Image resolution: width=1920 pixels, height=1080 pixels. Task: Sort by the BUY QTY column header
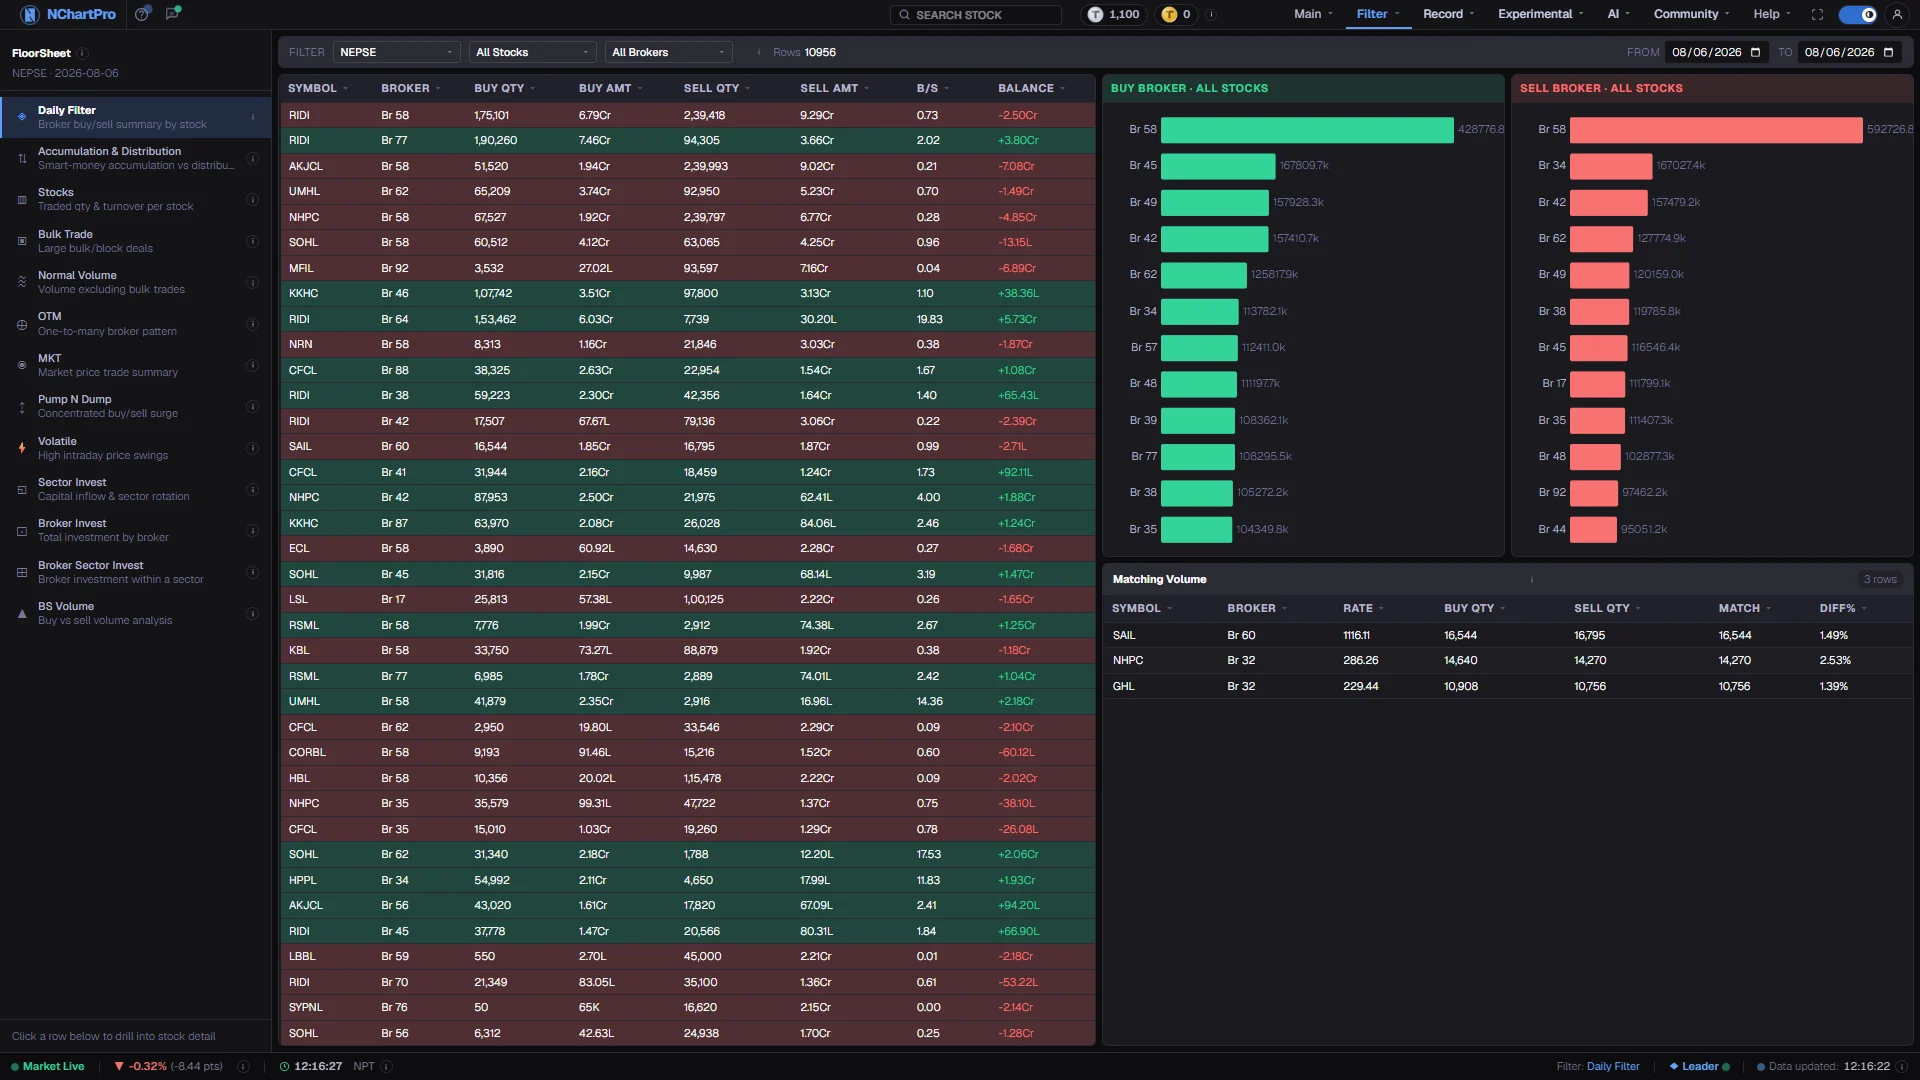pos(504,88)
